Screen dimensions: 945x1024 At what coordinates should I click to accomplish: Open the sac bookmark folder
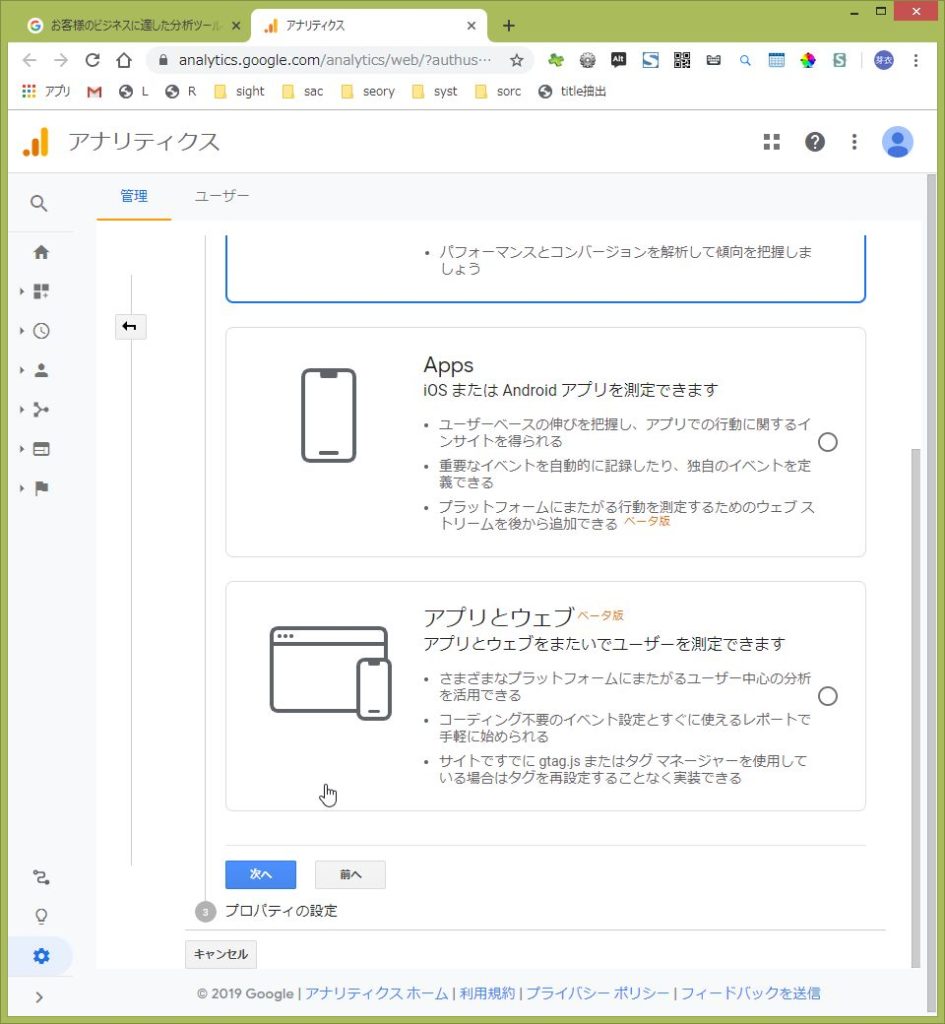pyautogui.click(x=302, y=91)
